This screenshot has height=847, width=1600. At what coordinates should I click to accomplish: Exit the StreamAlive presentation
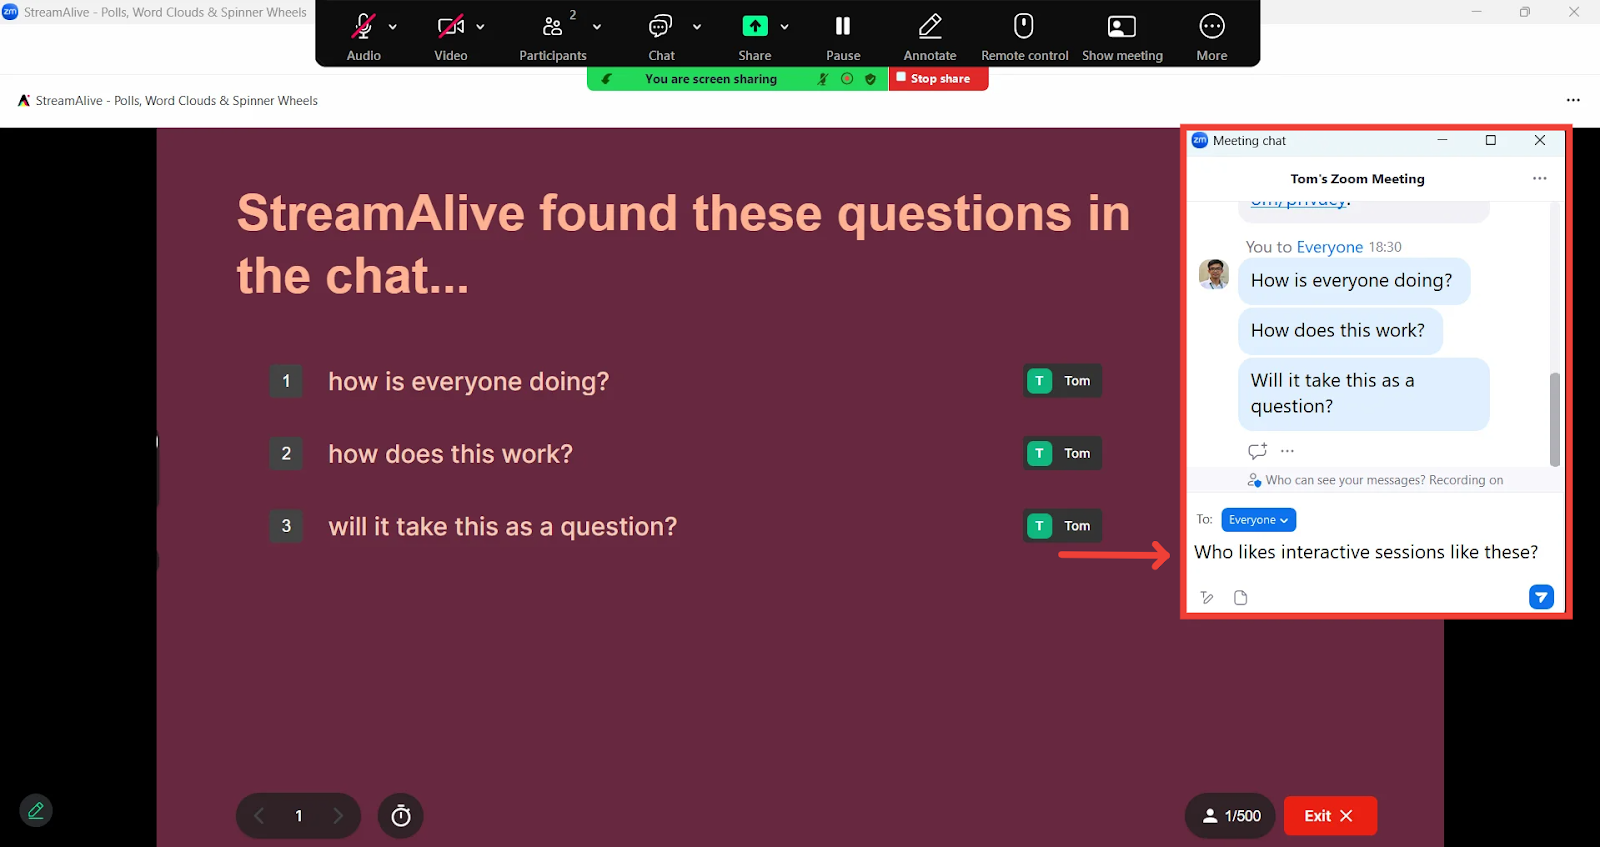[1330, 816]
